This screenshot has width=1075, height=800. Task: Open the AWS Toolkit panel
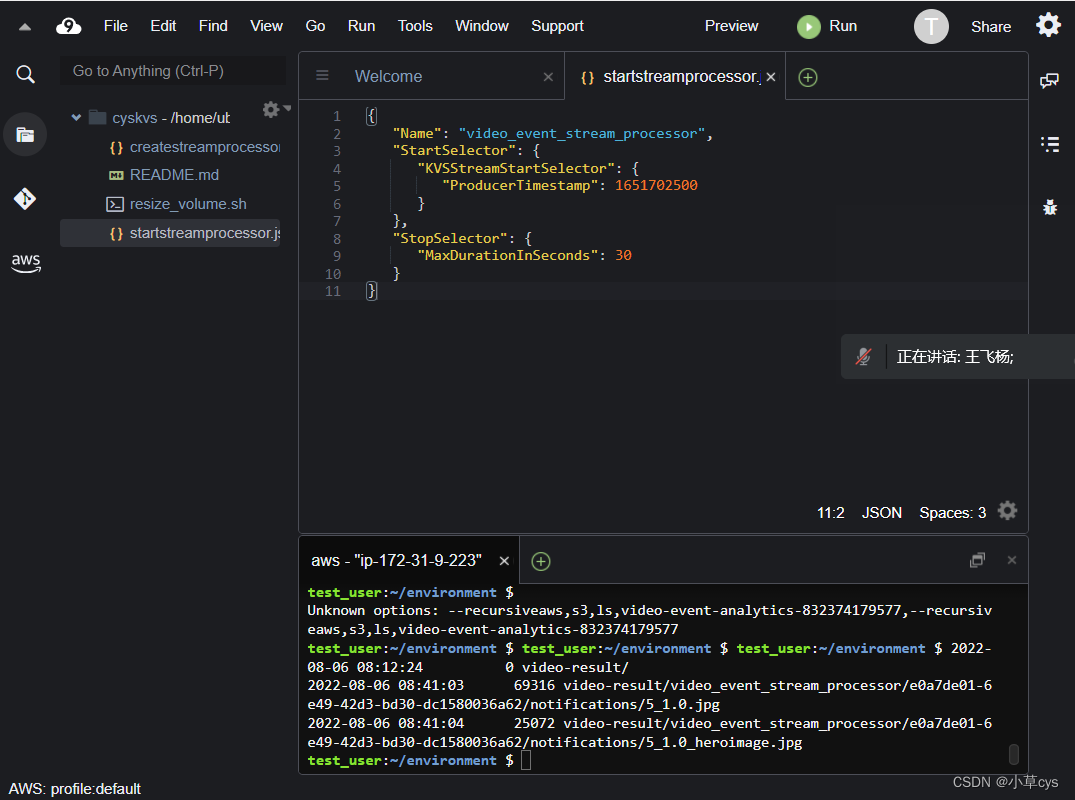pyautogui.click(x=26, y=262)
